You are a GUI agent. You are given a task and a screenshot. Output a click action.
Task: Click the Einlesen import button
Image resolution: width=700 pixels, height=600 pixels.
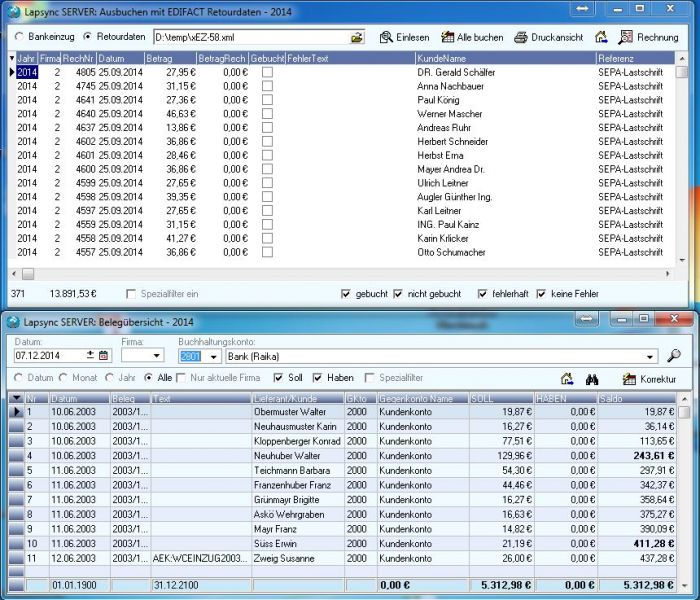[x=404, y=38]
